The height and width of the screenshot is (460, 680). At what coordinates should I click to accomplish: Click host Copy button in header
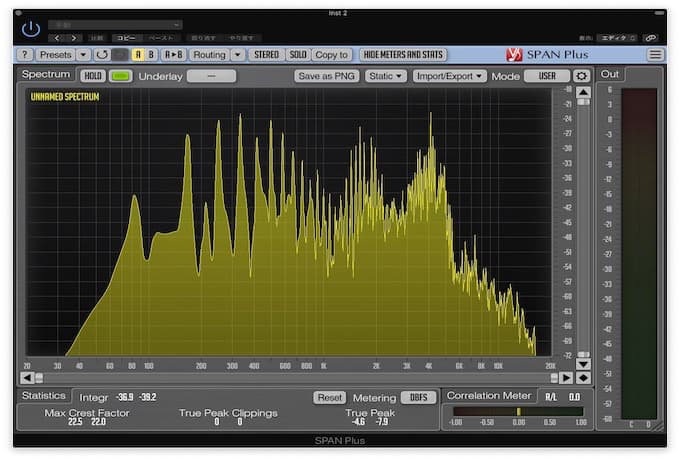click(x=127, y=38)
